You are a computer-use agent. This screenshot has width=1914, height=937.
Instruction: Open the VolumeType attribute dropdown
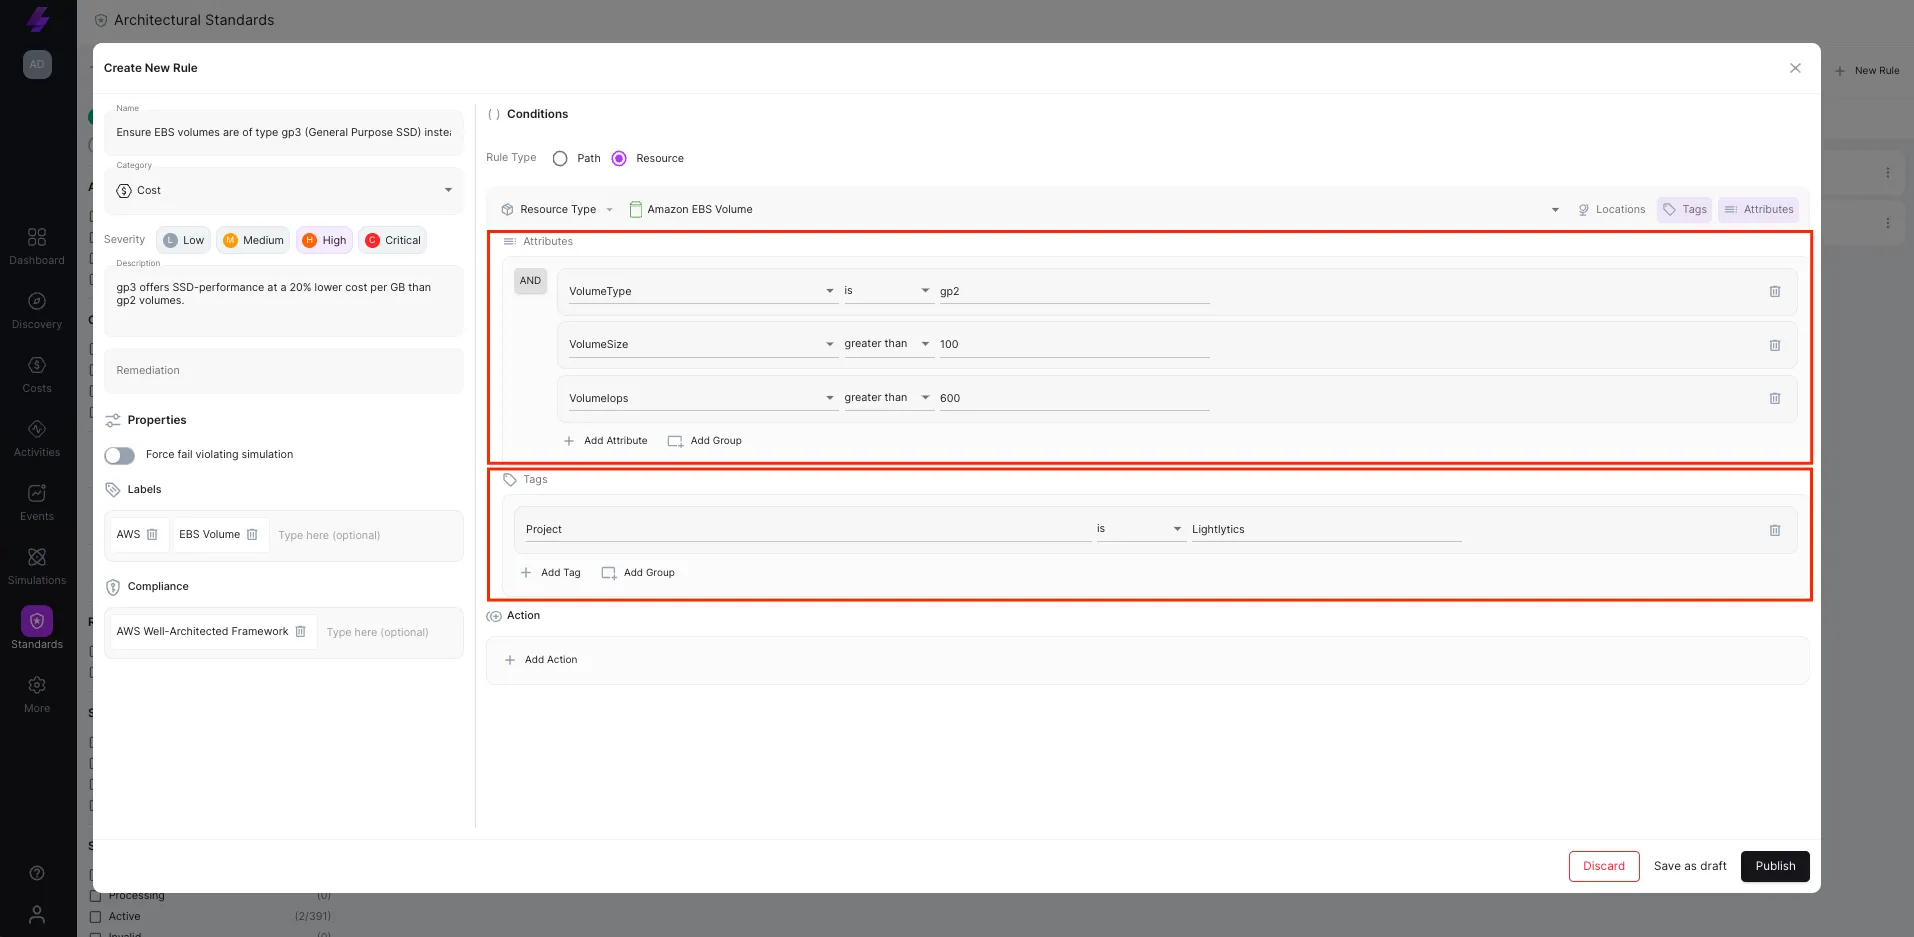[x=702, y=291]
